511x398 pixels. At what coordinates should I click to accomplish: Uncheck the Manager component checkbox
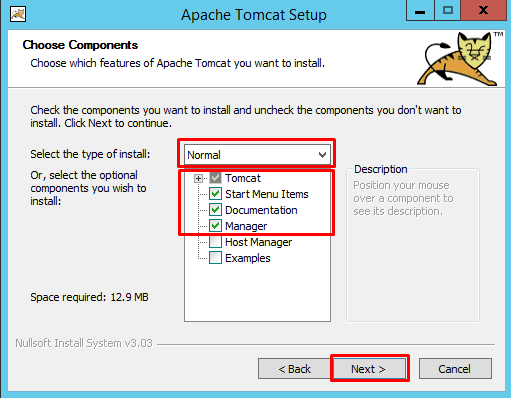pyautogui.click(x=215, y=226)
